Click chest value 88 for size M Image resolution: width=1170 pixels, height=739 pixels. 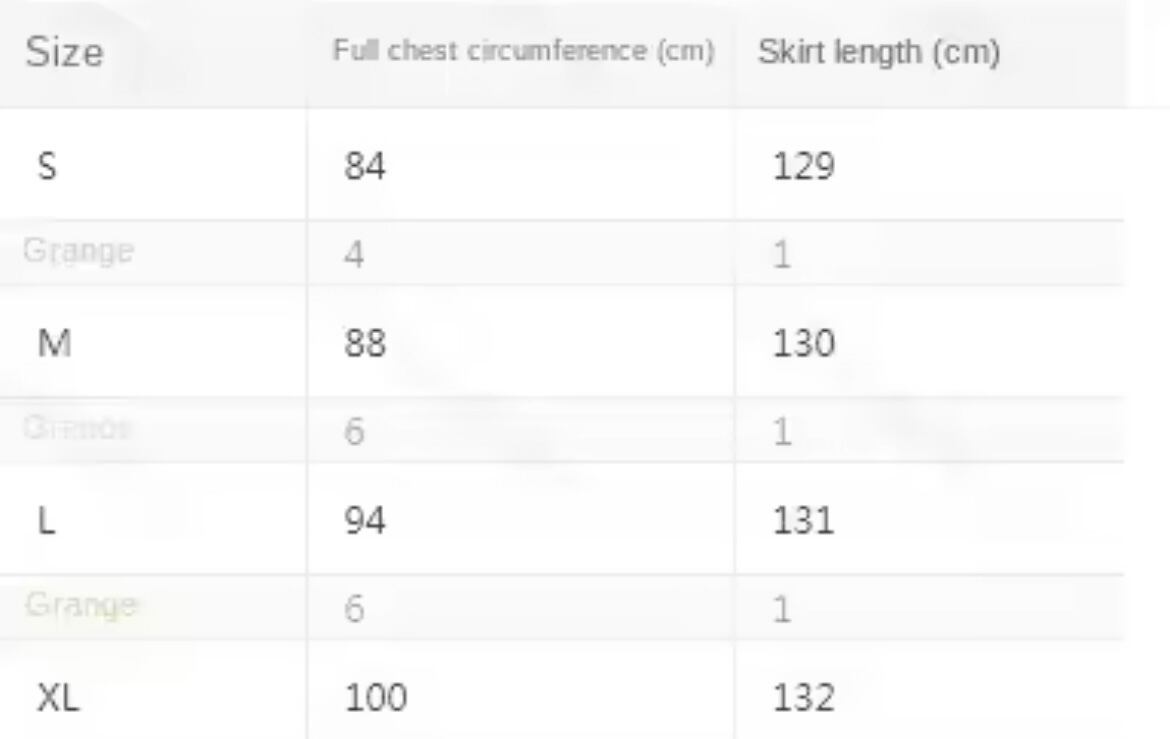[365, 344]
